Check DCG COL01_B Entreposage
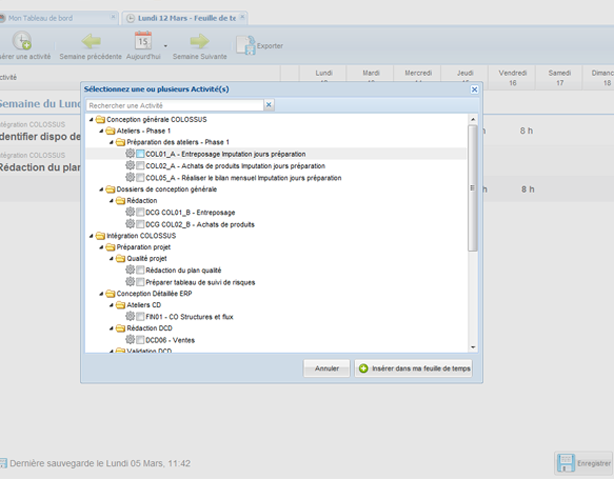Image resolution: width=614 pixels, height=479 pixels. [x=140, y=212]
